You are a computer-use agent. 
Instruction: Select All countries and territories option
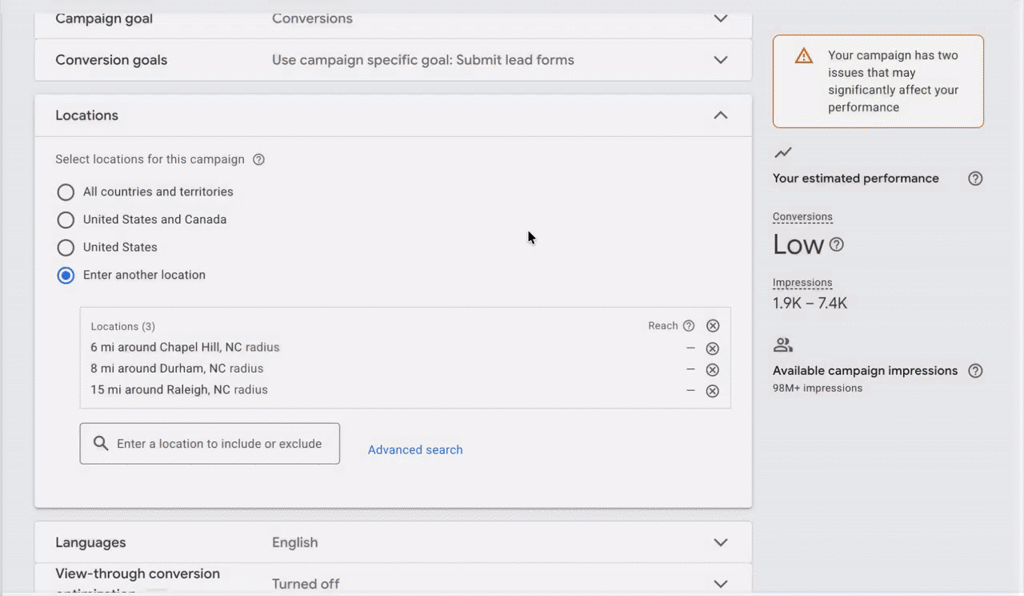(66, 192)
